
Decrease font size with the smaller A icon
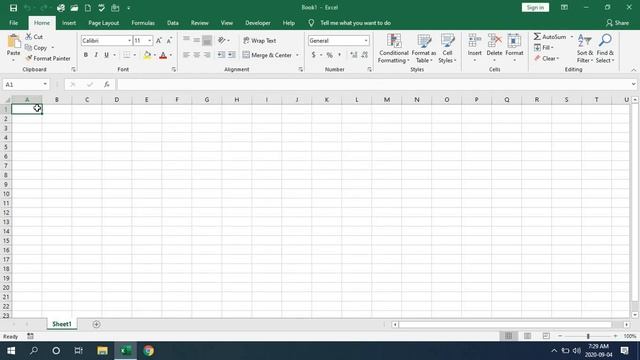coord(169,40)
